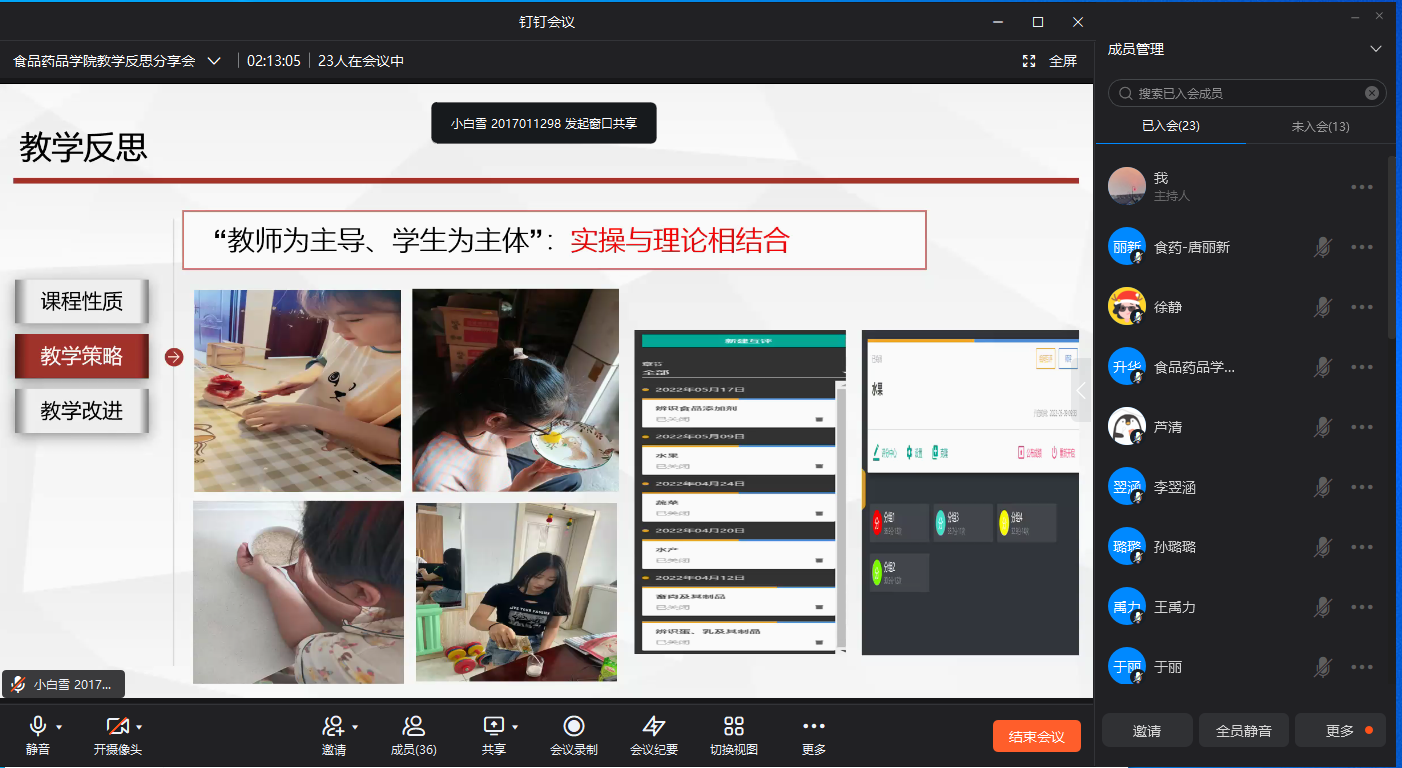Image resolution: width=1402 pixels, height=768 pixels.
Task: Click the member list vertical scrollbar
Action: [1391, 250]
